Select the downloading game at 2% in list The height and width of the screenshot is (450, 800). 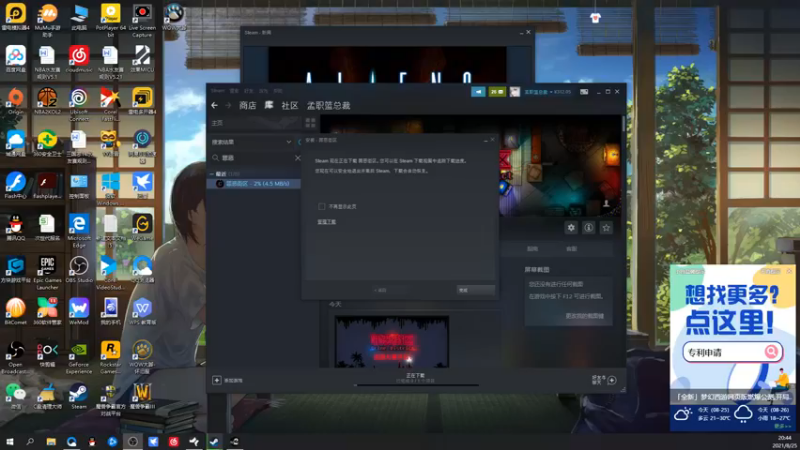(254, 184)
